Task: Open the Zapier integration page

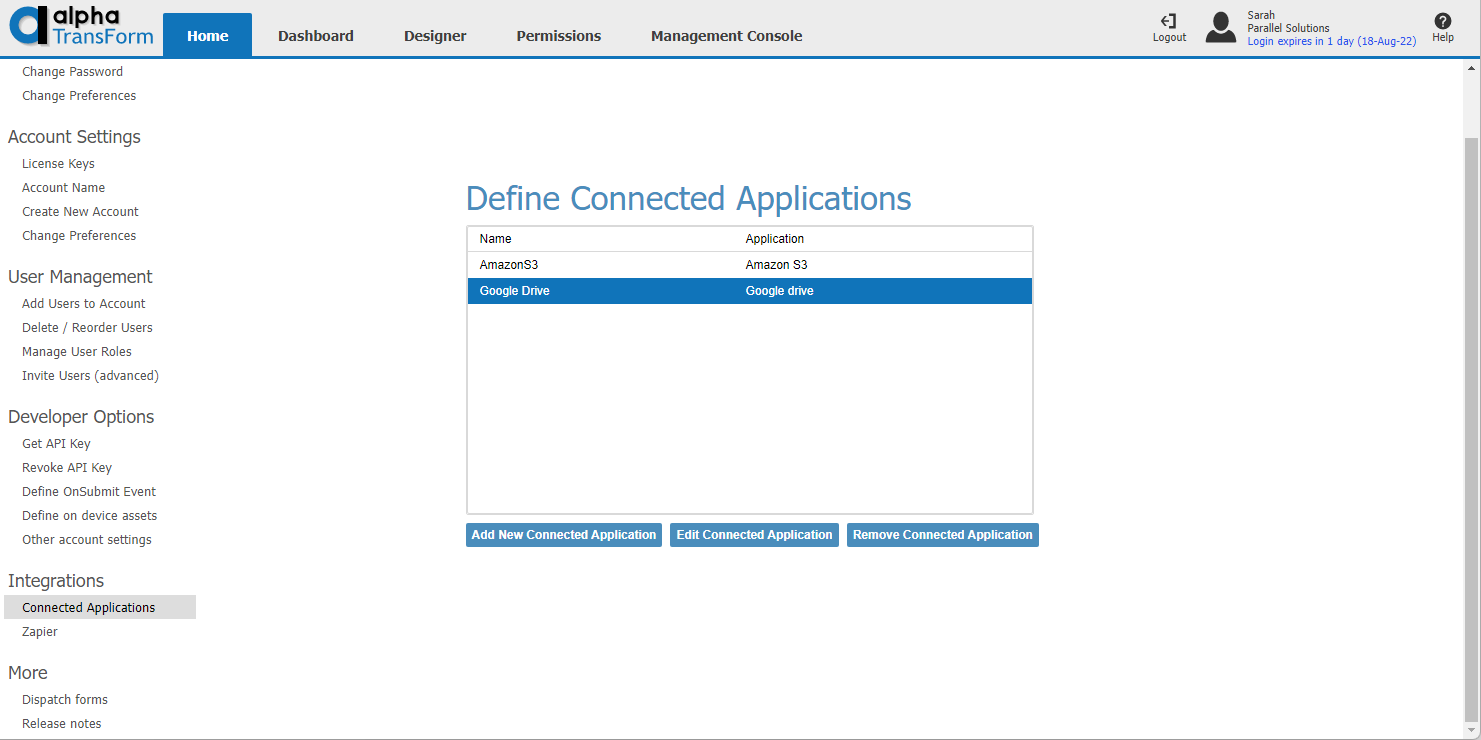Action: [x=40, y=631]
